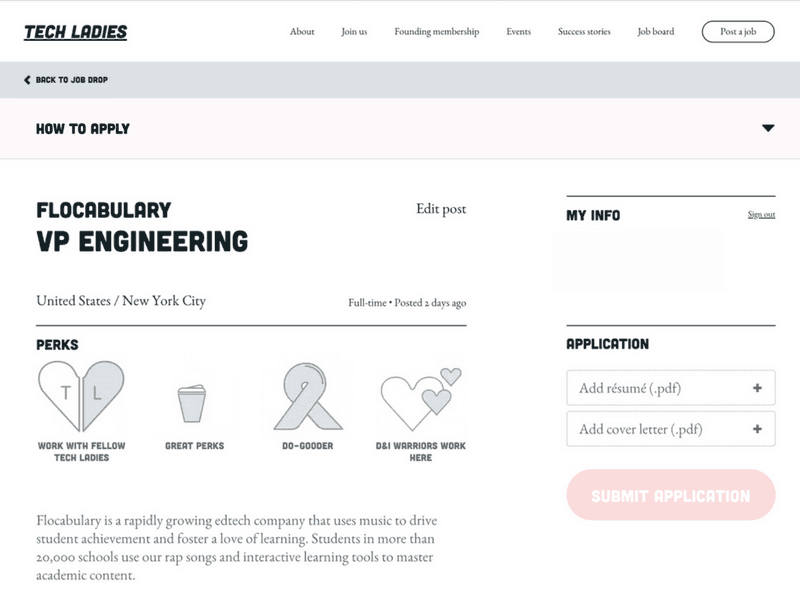The image size is (800, 600).
Task: Click the Post a job button
Action: (738, 32)
